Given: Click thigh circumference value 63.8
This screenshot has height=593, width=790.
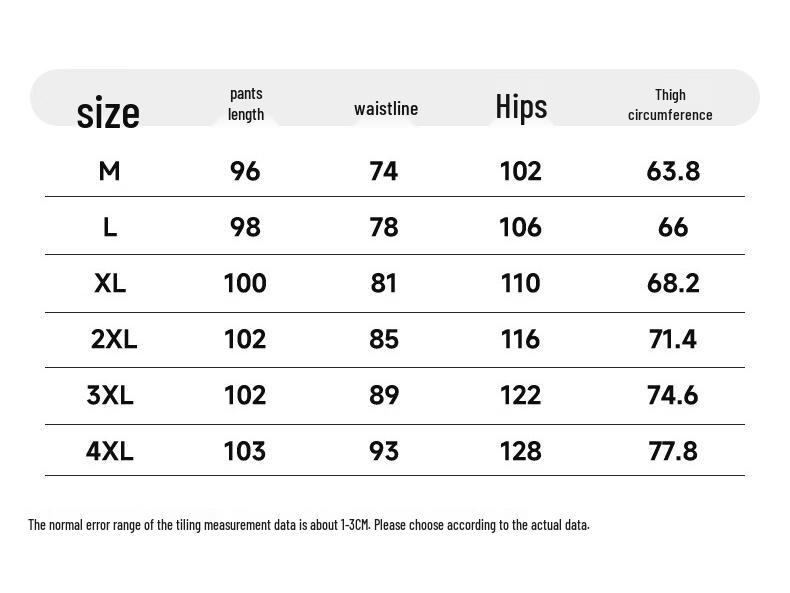Looking at the screenshot, I should click(673, 171).
